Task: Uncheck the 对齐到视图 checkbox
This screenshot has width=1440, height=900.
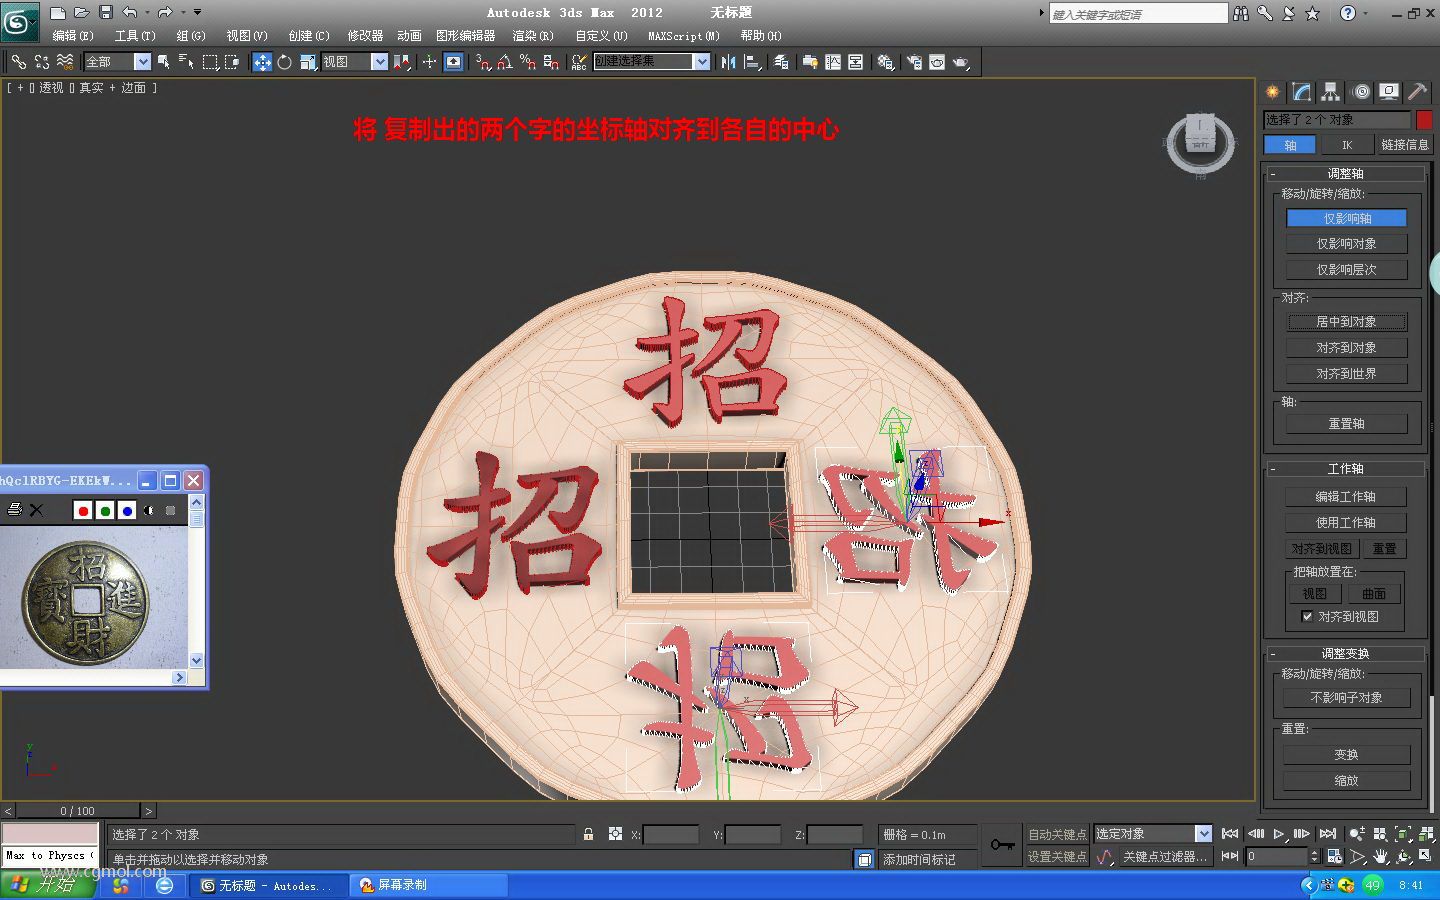Action: click(x=1307, y=617)
